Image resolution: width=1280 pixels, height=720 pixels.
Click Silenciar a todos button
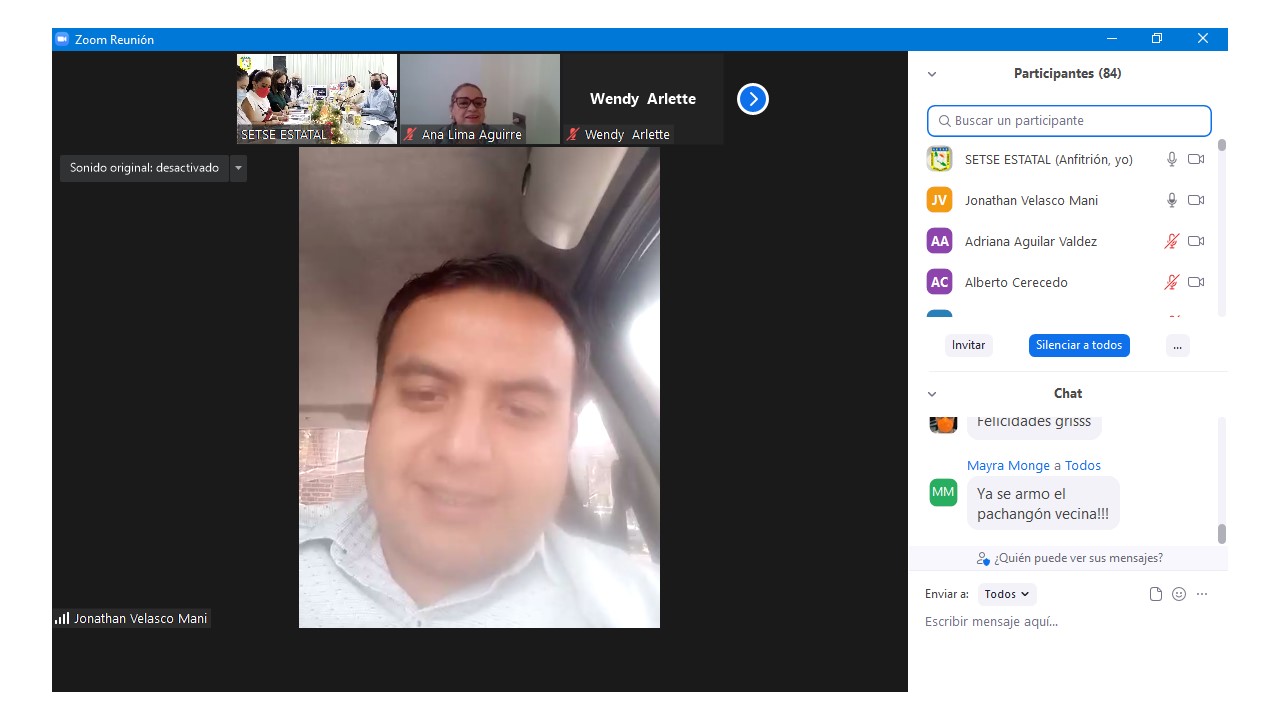coord(1079,345)
